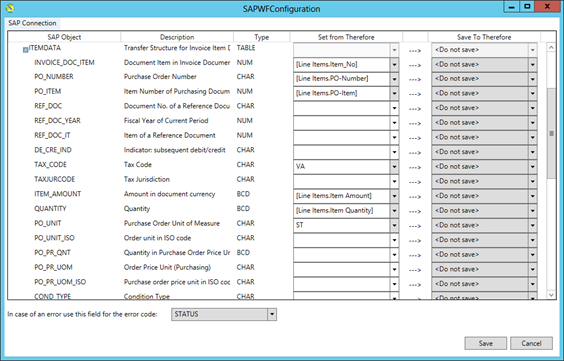Viewport: 564px width, 361px height.
Task: Click the TABLE type cell for ITEMDATA
Action: [x=246, y=48]
